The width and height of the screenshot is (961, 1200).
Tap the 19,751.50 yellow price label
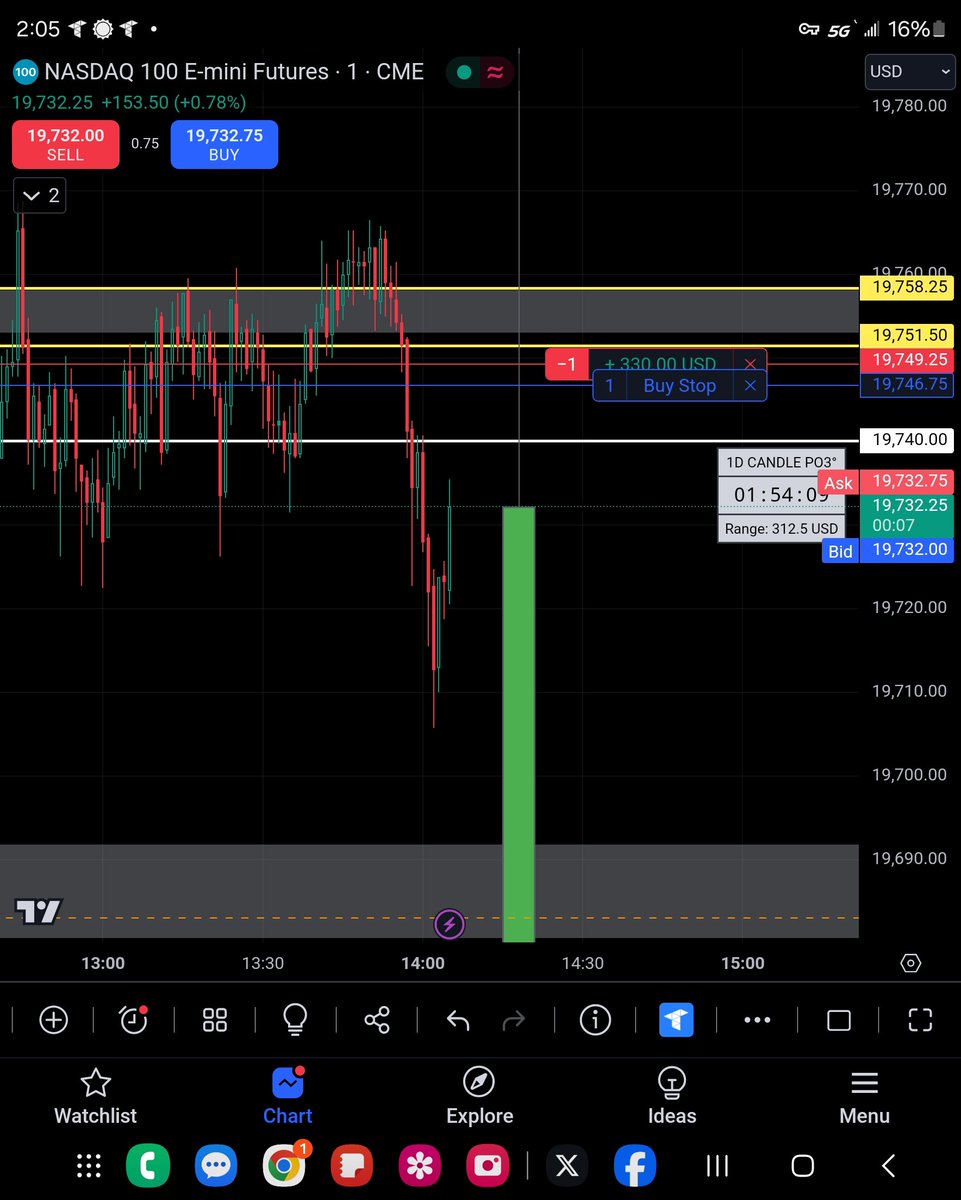908,336
